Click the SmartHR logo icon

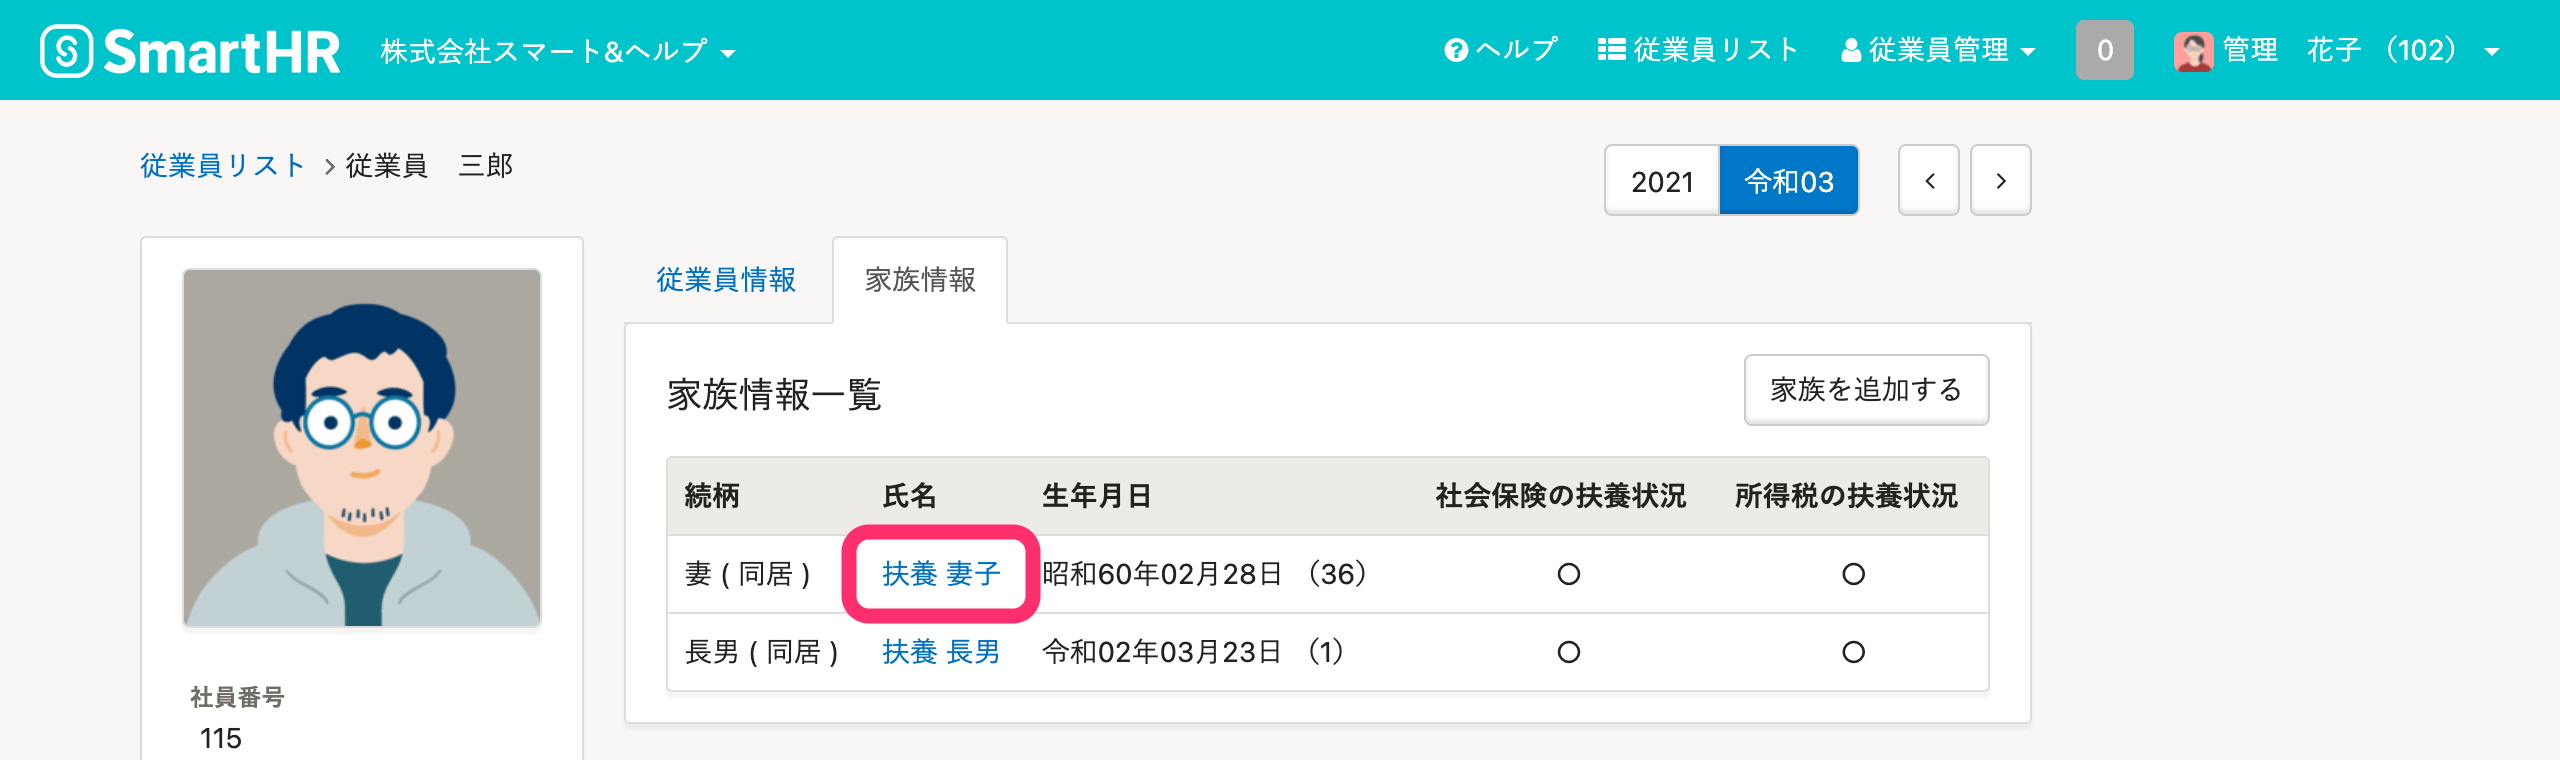tap(67, 51)
